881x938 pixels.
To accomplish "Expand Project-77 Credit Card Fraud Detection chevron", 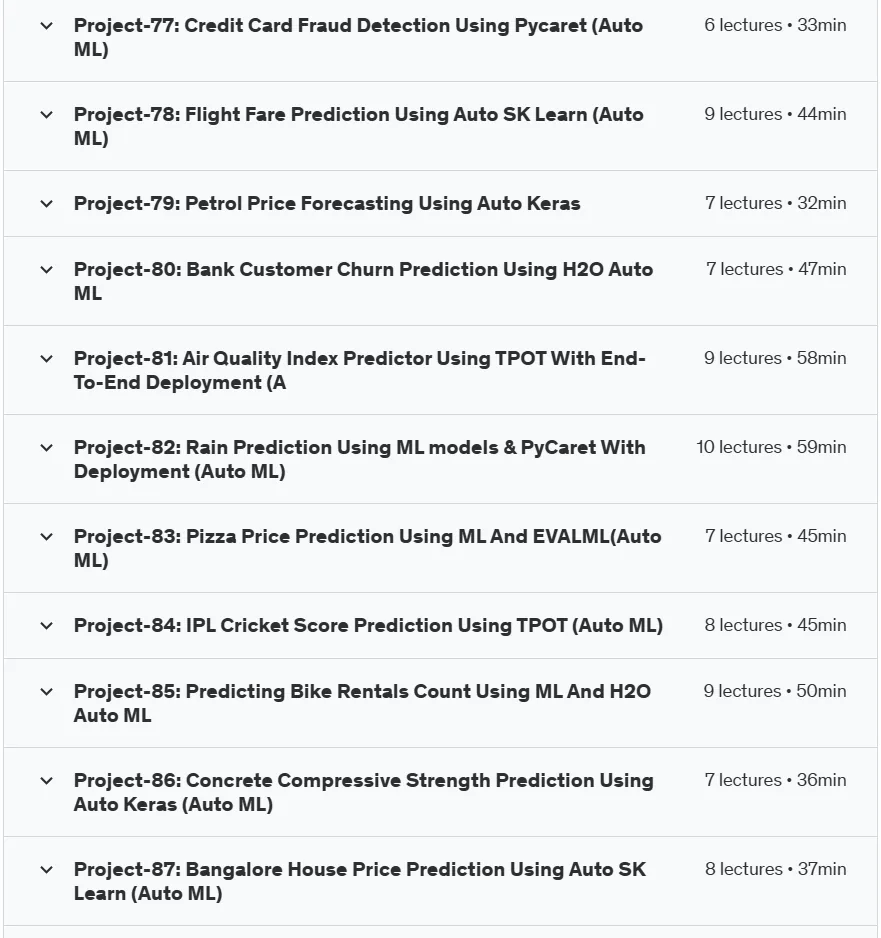I will click(x=47, y=26).
